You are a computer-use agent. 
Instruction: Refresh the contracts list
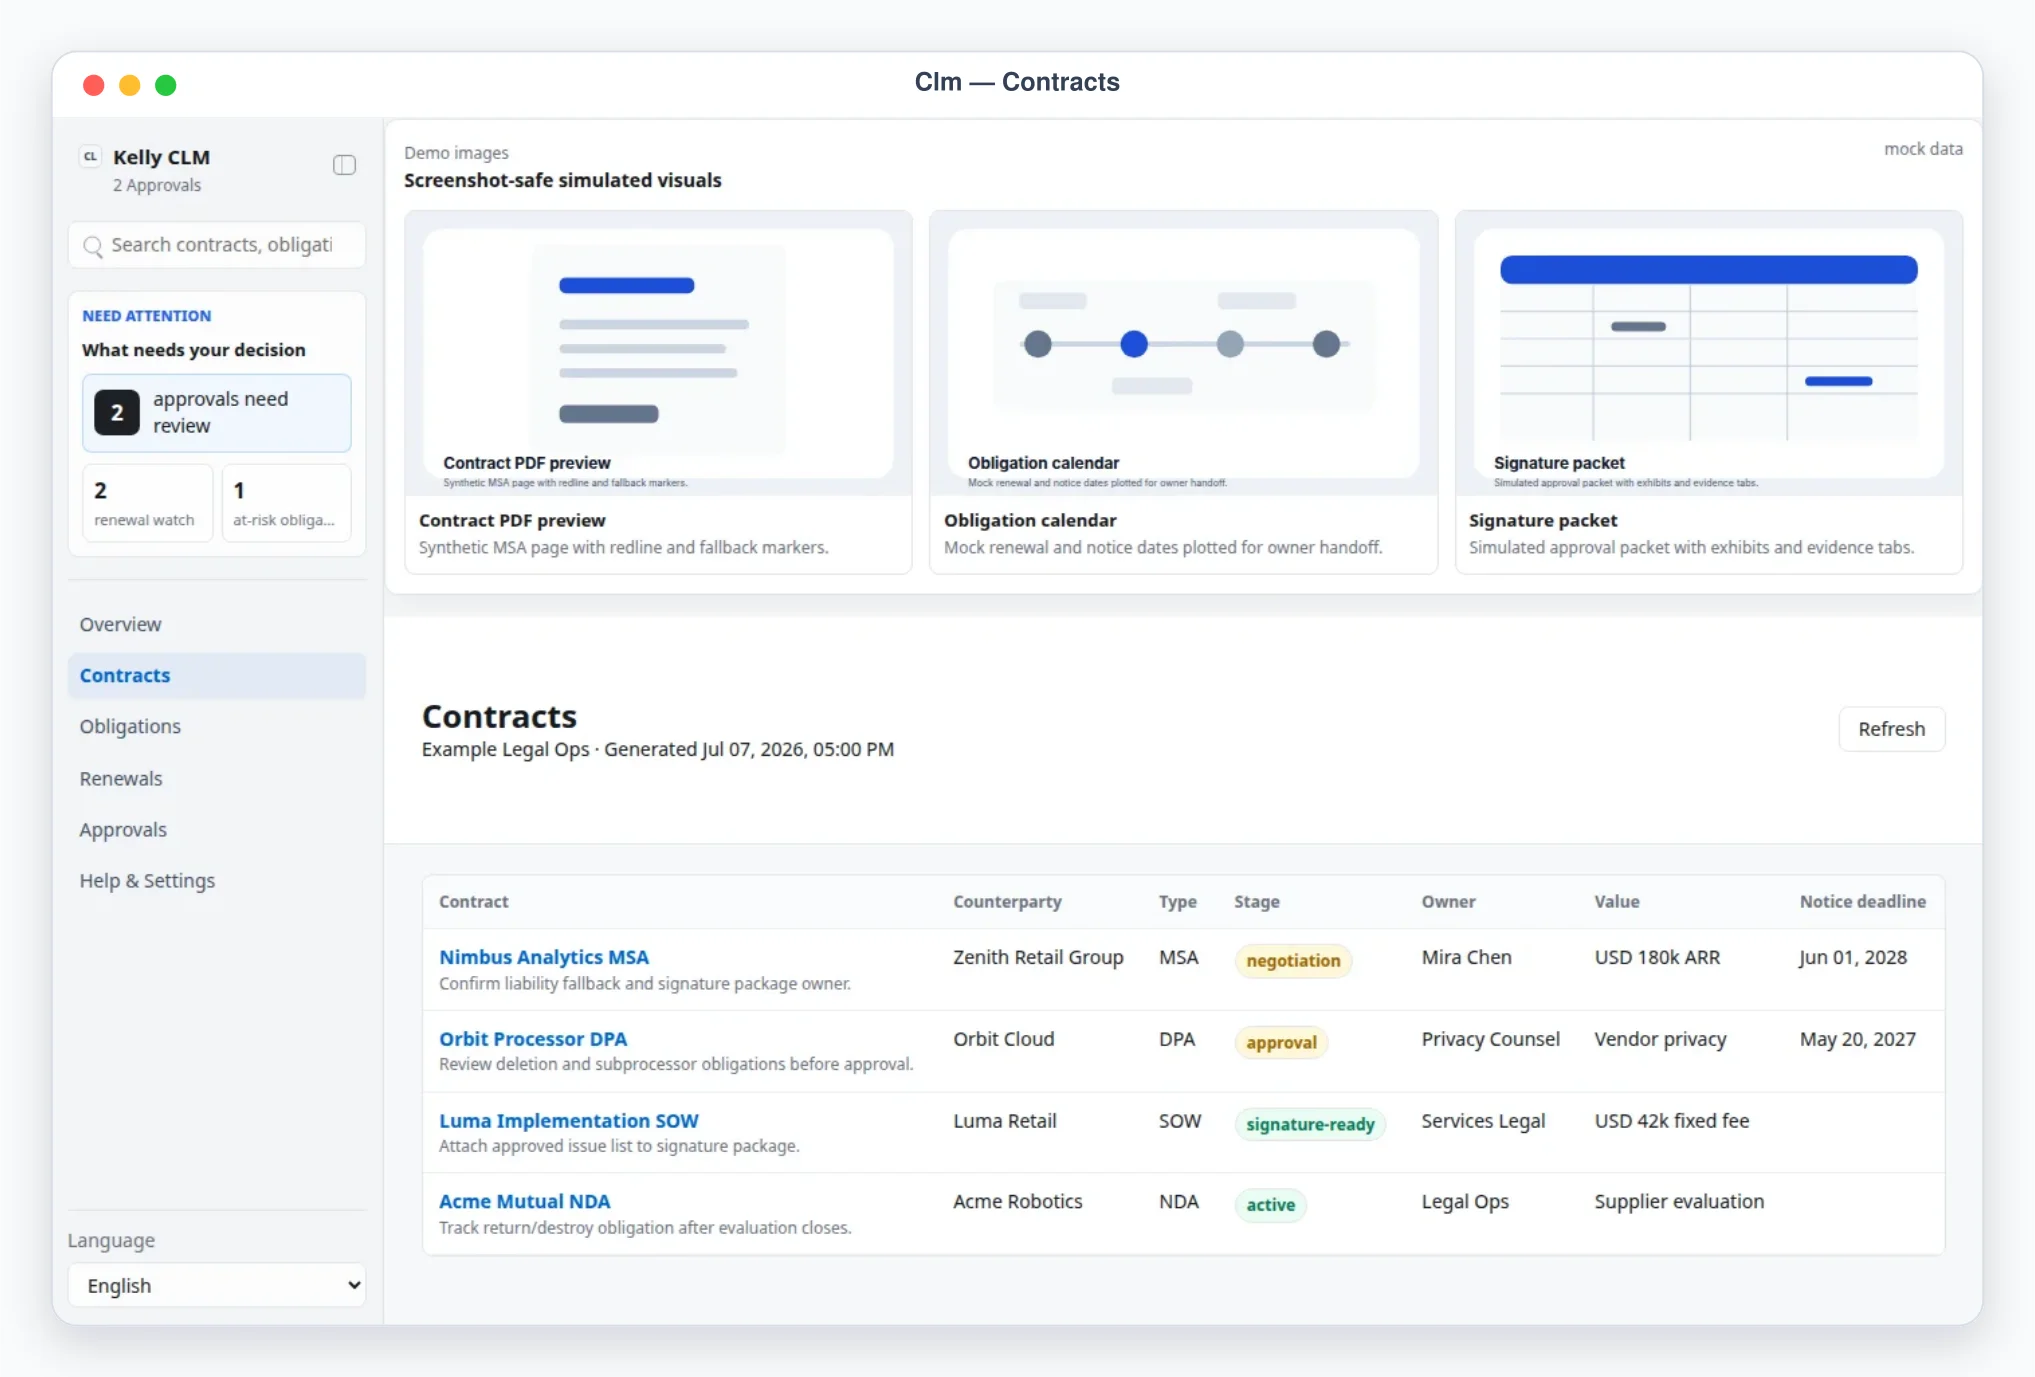[x=1891, y=729]
